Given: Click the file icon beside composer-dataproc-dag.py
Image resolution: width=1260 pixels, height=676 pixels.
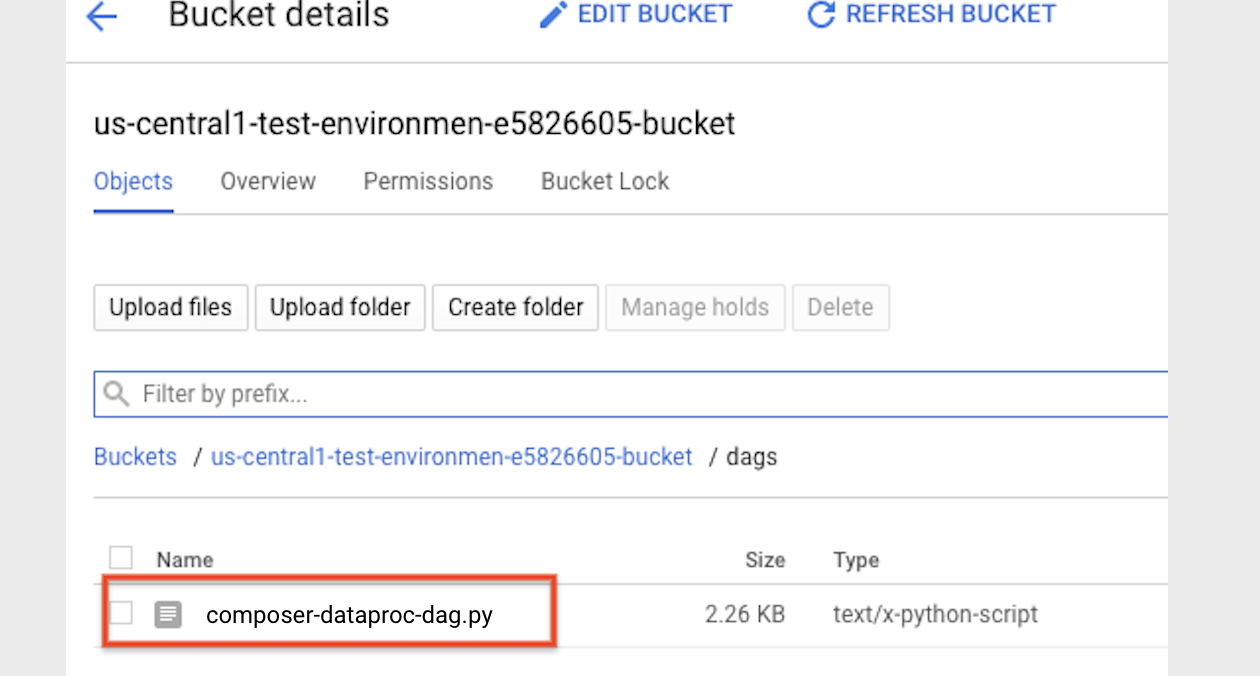Looking at the screenshot, I should point(168,614).
